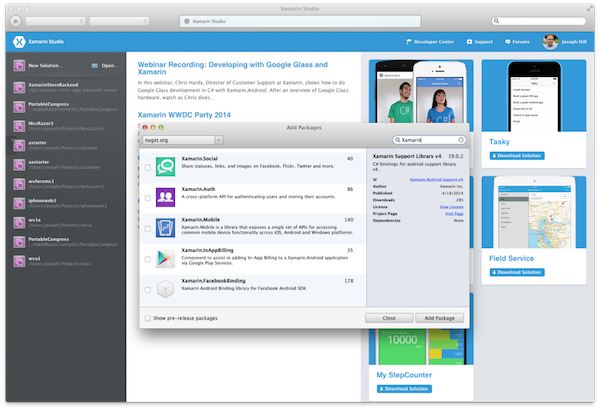Click the Xamarin.Mobile package icon

click(165, 228)
